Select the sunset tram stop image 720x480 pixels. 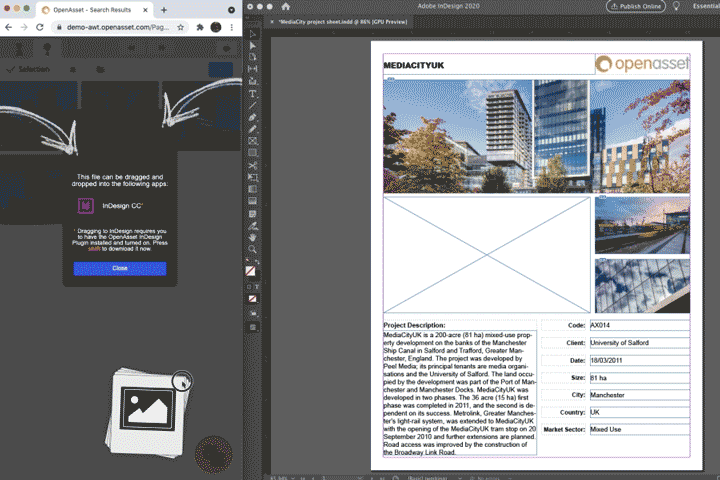[x=642, y=225]
